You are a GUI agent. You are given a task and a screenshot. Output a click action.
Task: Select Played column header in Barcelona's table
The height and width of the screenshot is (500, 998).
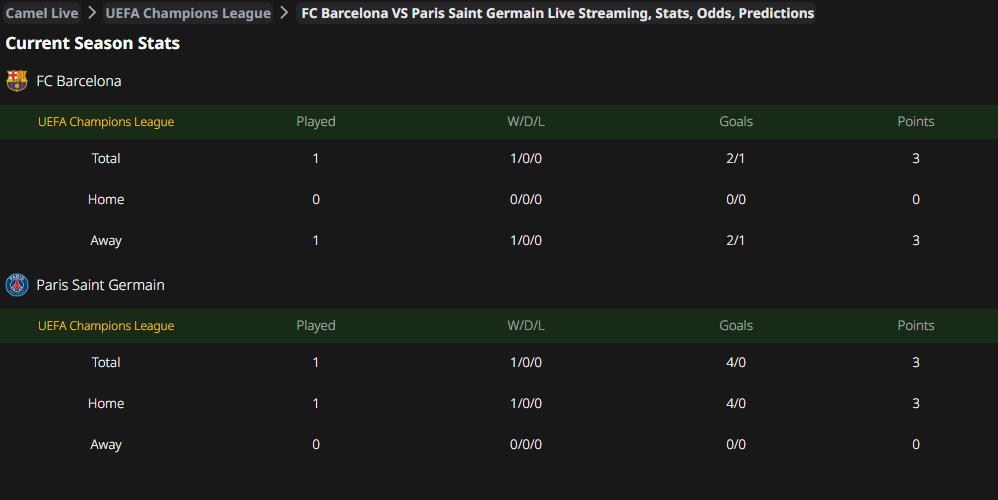316,122
